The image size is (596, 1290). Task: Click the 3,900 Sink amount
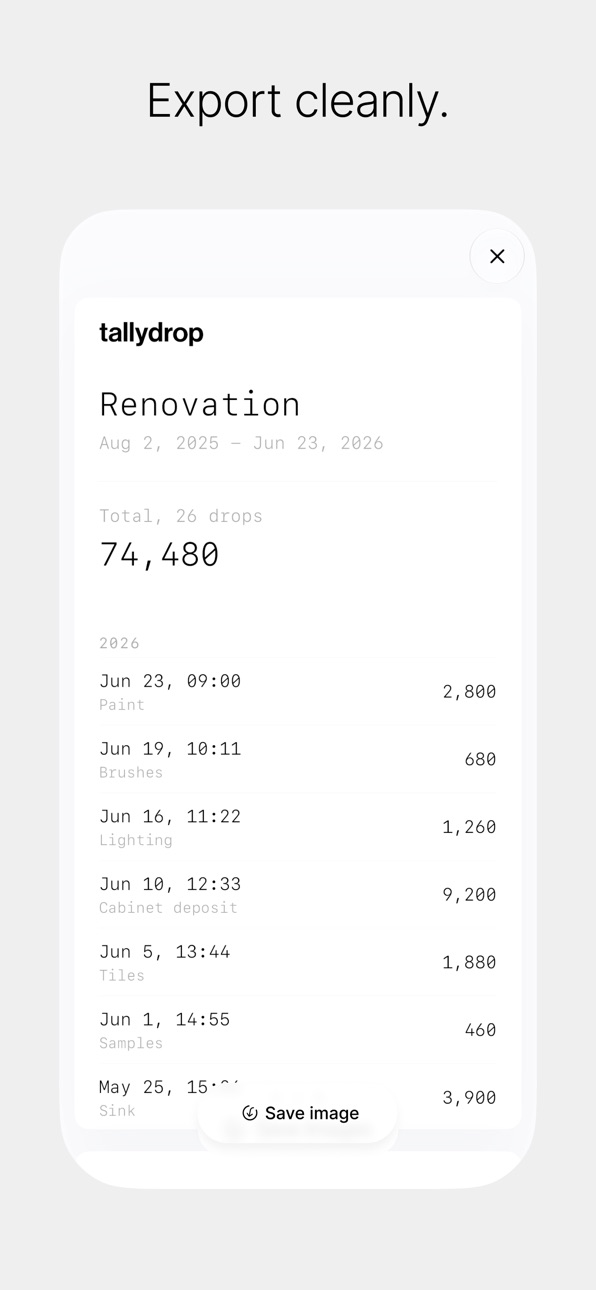coord(469,1098)
